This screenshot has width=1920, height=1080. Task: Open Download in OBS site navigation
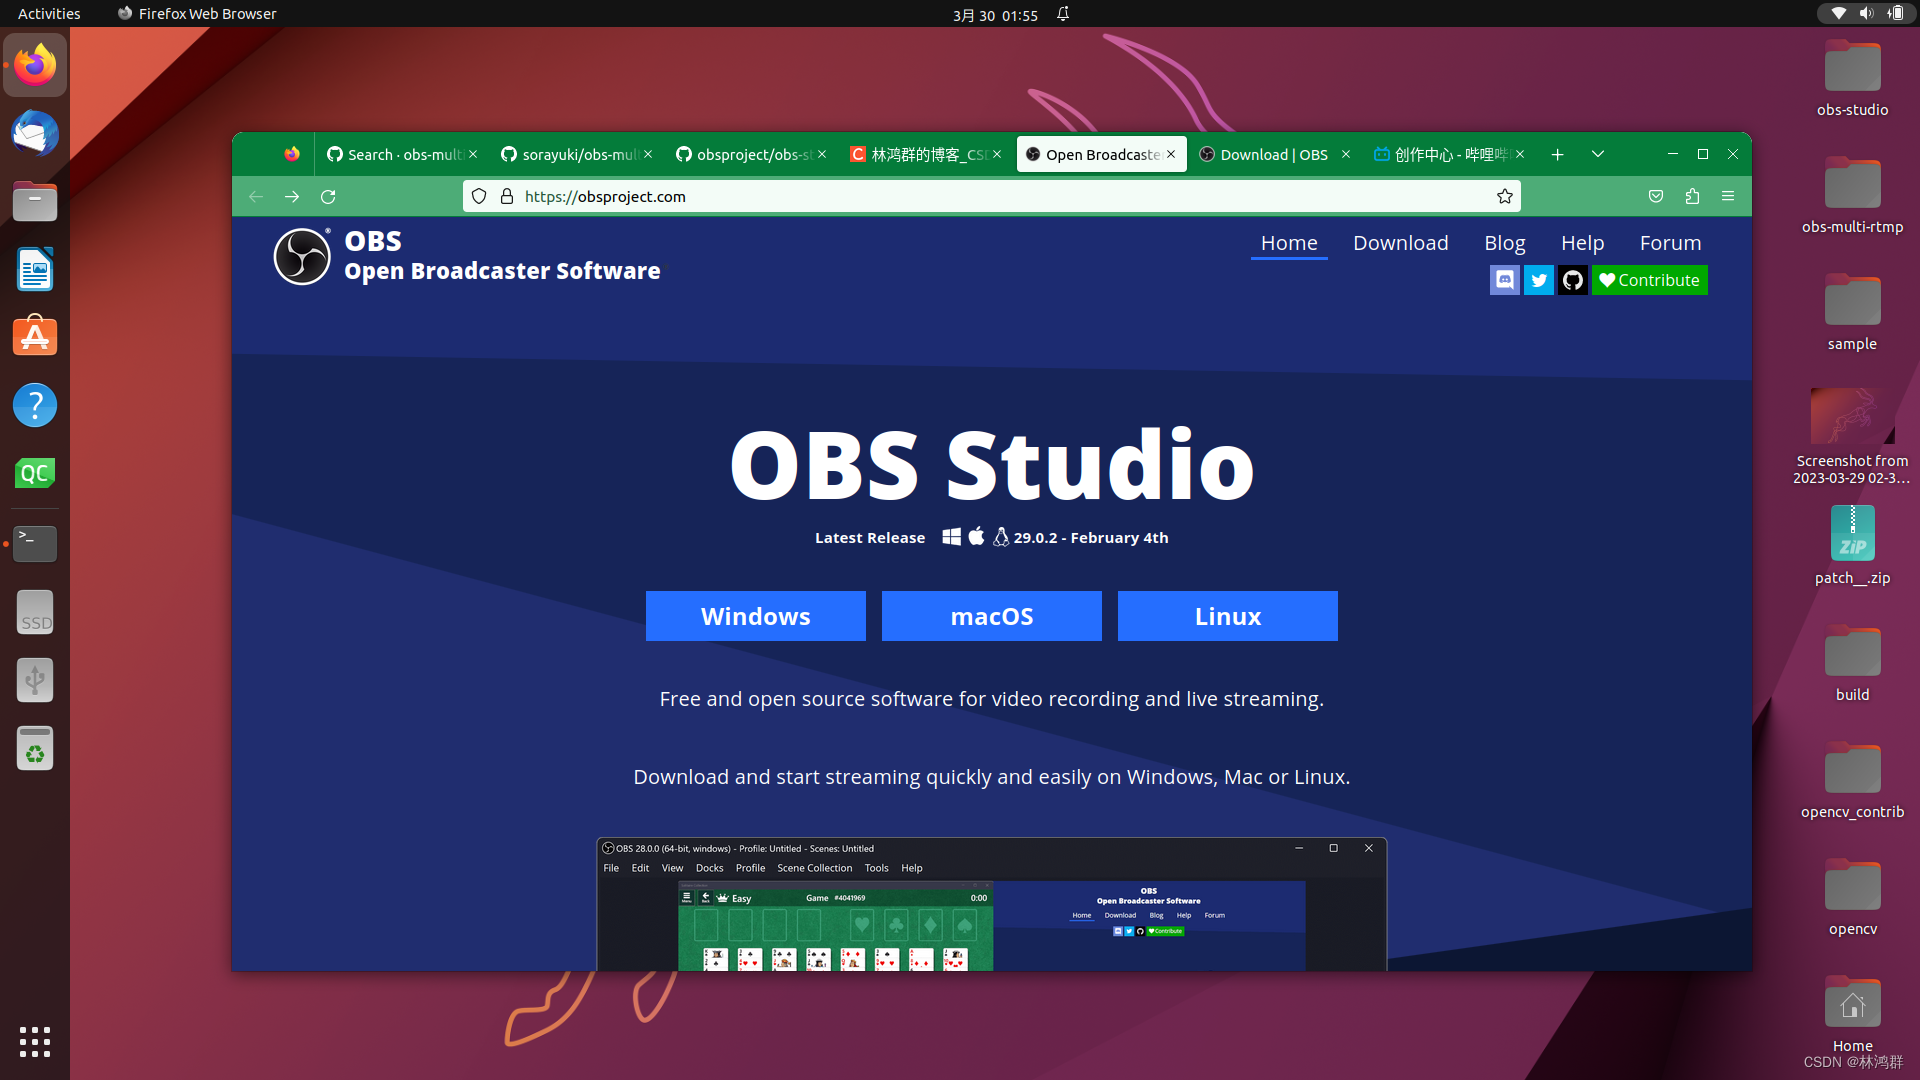point(1400,243)
